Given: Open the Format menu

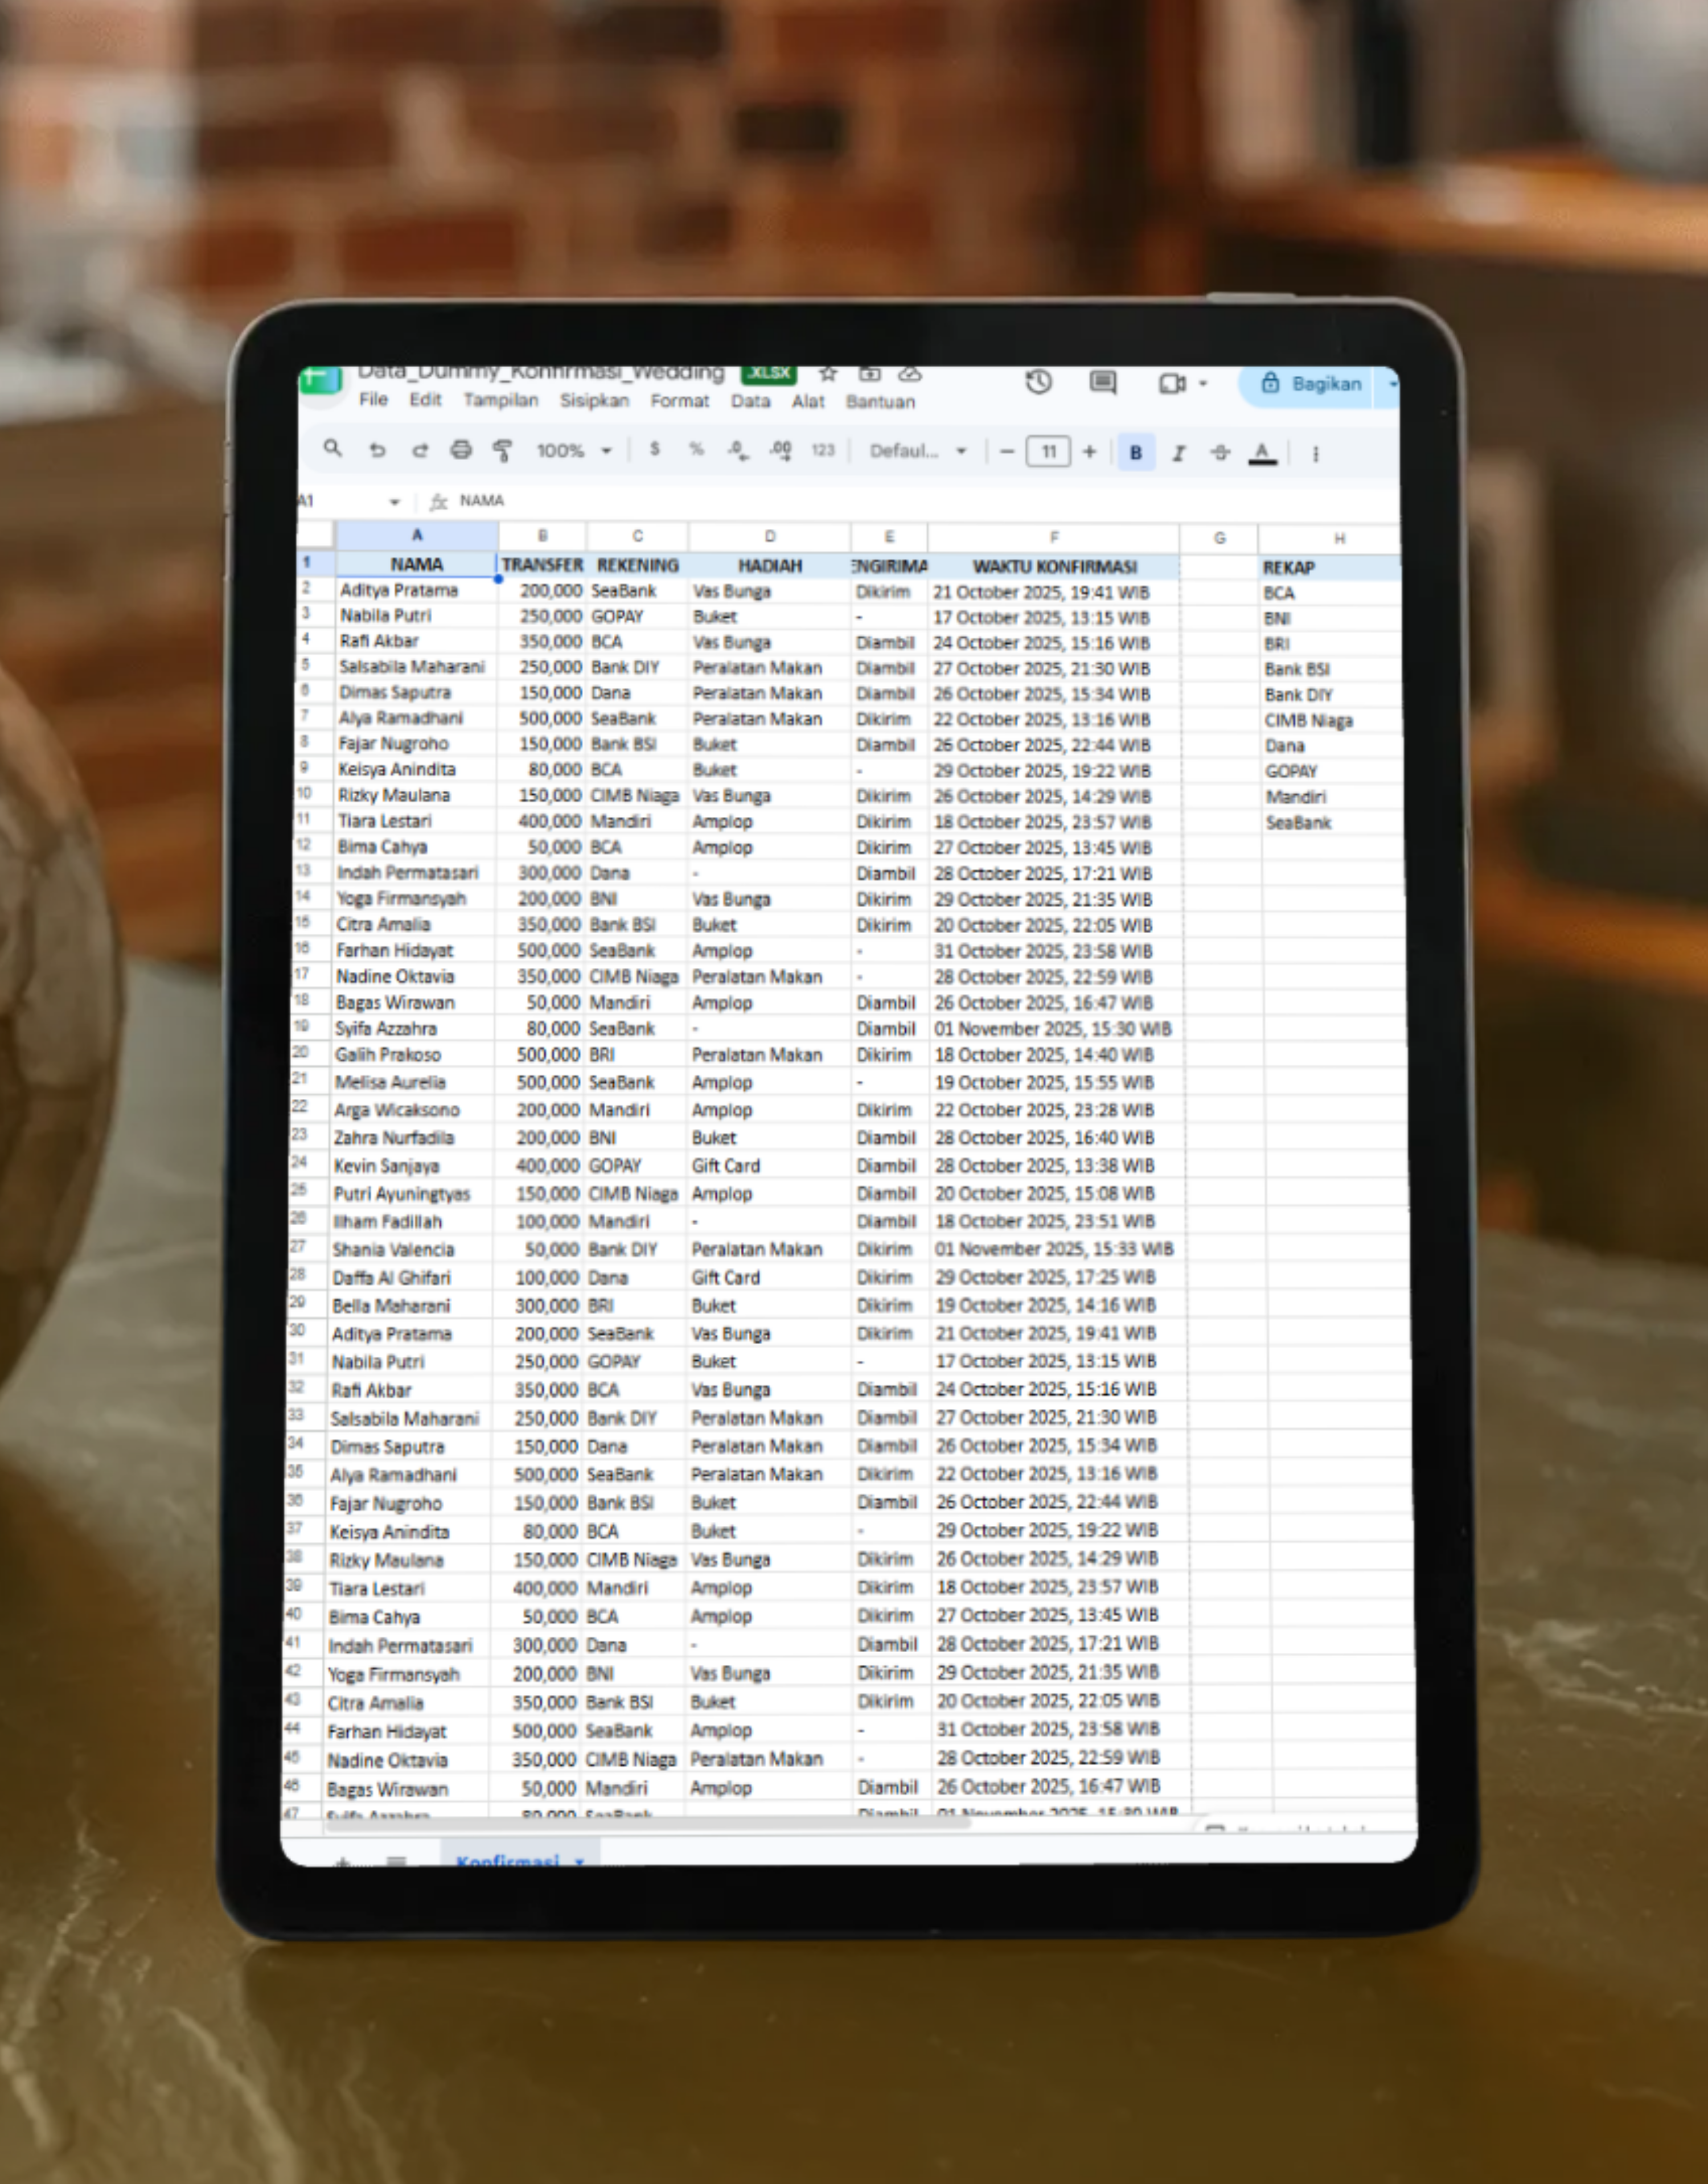Looking at the screenshot, I should click(x=680, y=401).
